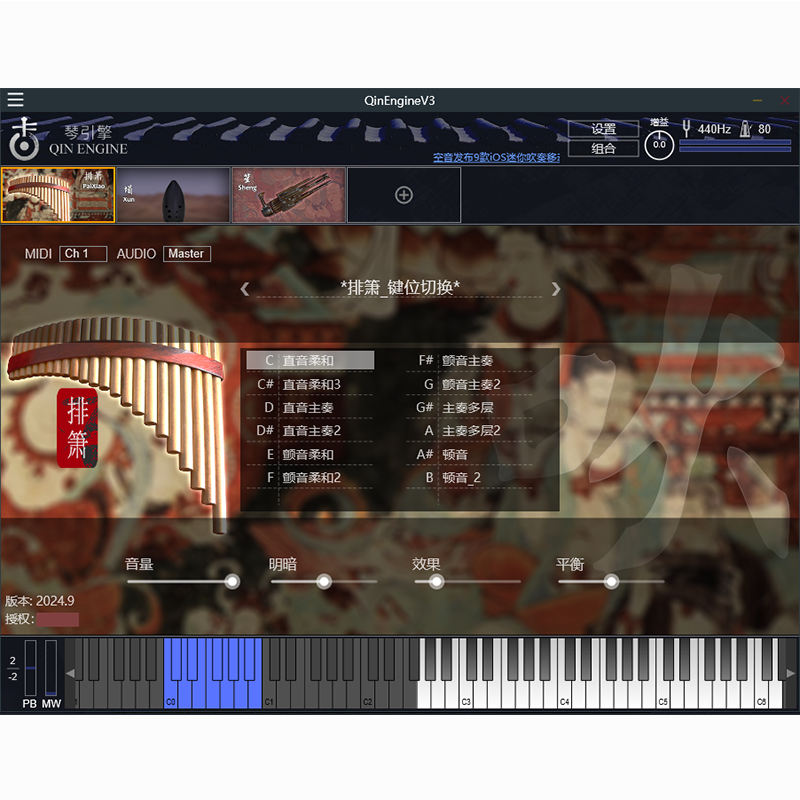Screen dimensions: 800x800
Task: Shift keyboard right with arrow
Action: pyautogui.click(x=791, y=673)
